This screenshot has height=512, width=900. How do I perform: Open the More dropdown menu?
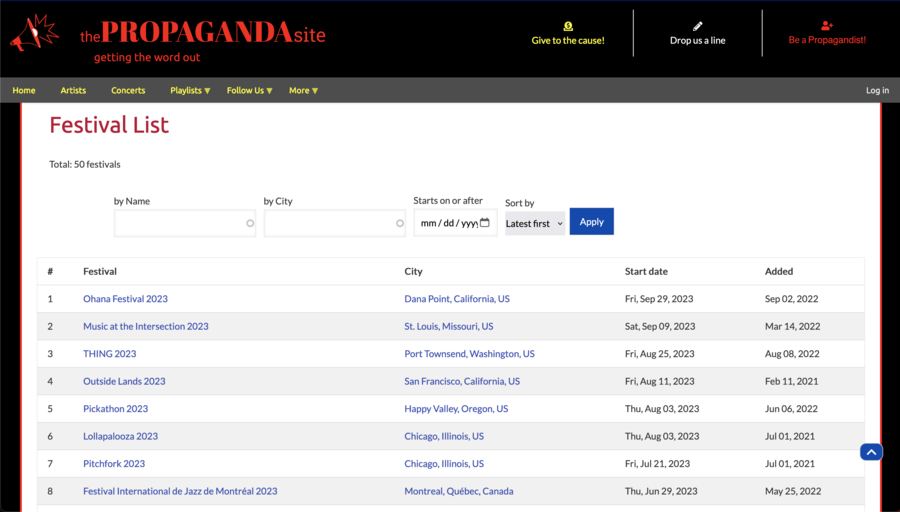303,90
